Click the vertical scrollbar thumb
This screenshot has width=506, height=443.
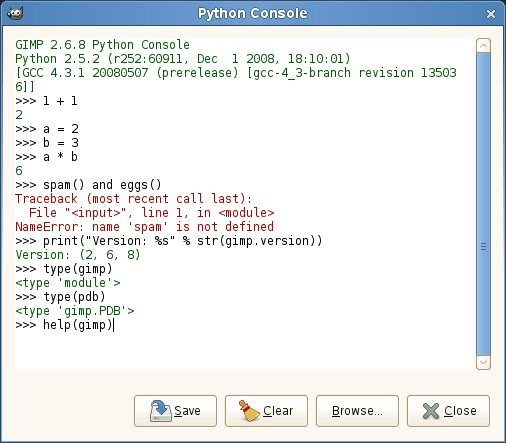pyautogui.click(x=483, y=204)
